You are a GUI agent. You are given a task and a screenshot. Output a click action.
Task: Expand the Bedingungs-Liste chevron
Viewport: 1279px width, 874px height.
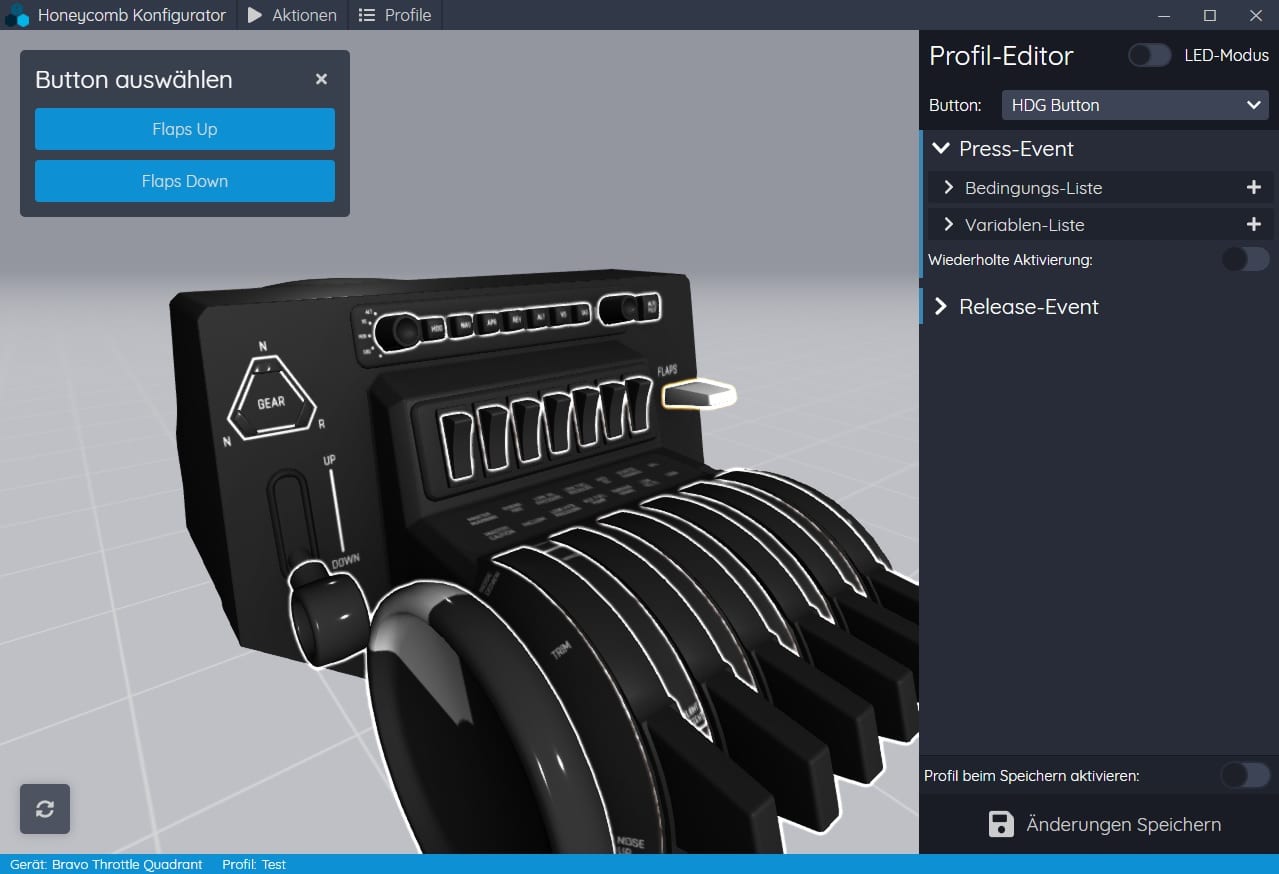tap(949, 188)
